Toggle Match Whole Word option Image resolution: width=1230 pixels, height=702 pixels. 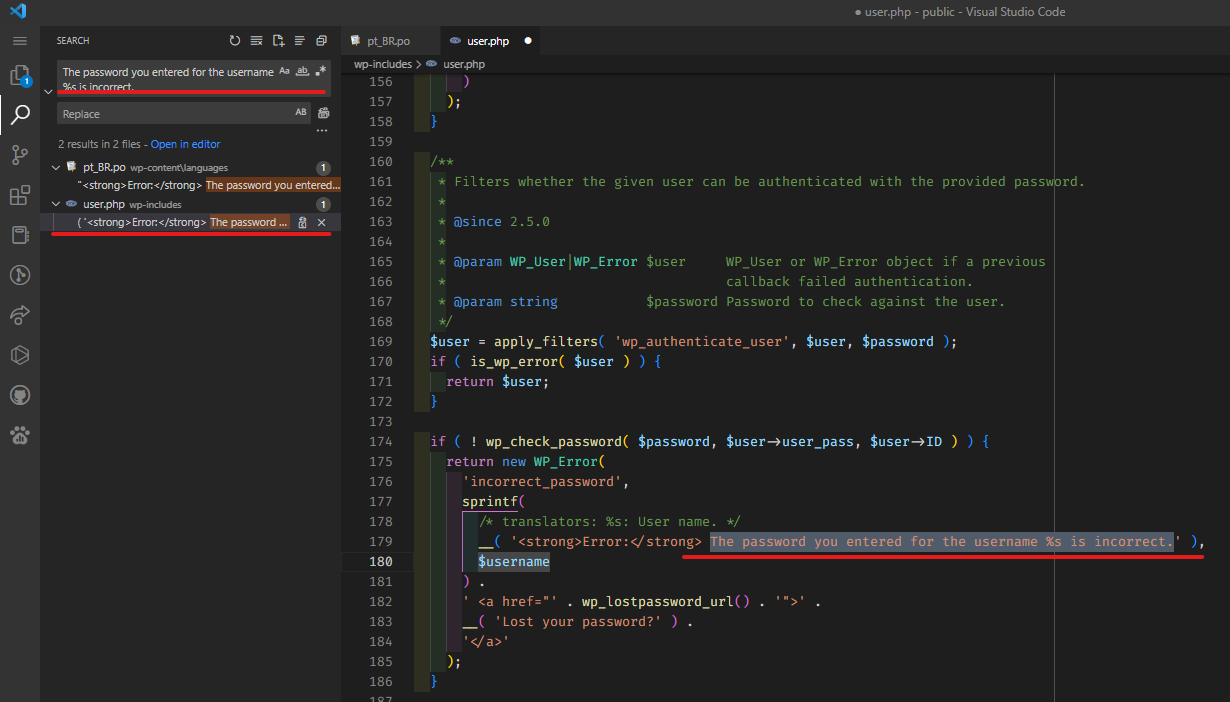(302, 71)
